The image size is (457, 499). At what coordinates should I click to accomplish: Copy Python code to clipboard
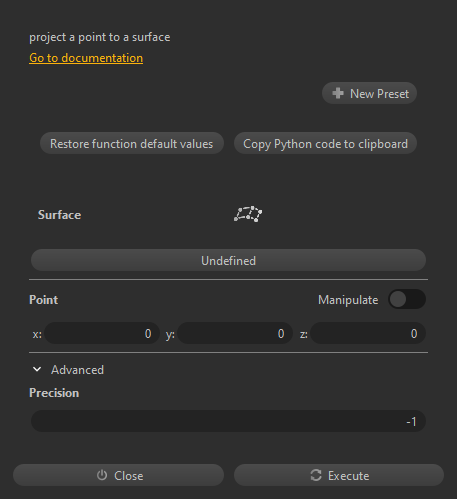pos(325,143)
